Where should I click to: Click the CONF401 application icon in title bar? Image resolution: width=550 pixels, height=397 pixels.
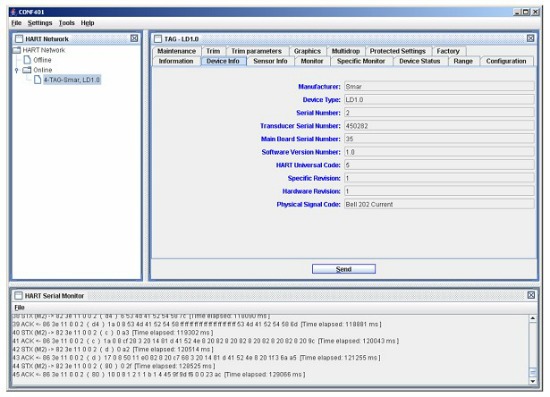(x=13, y=12)
